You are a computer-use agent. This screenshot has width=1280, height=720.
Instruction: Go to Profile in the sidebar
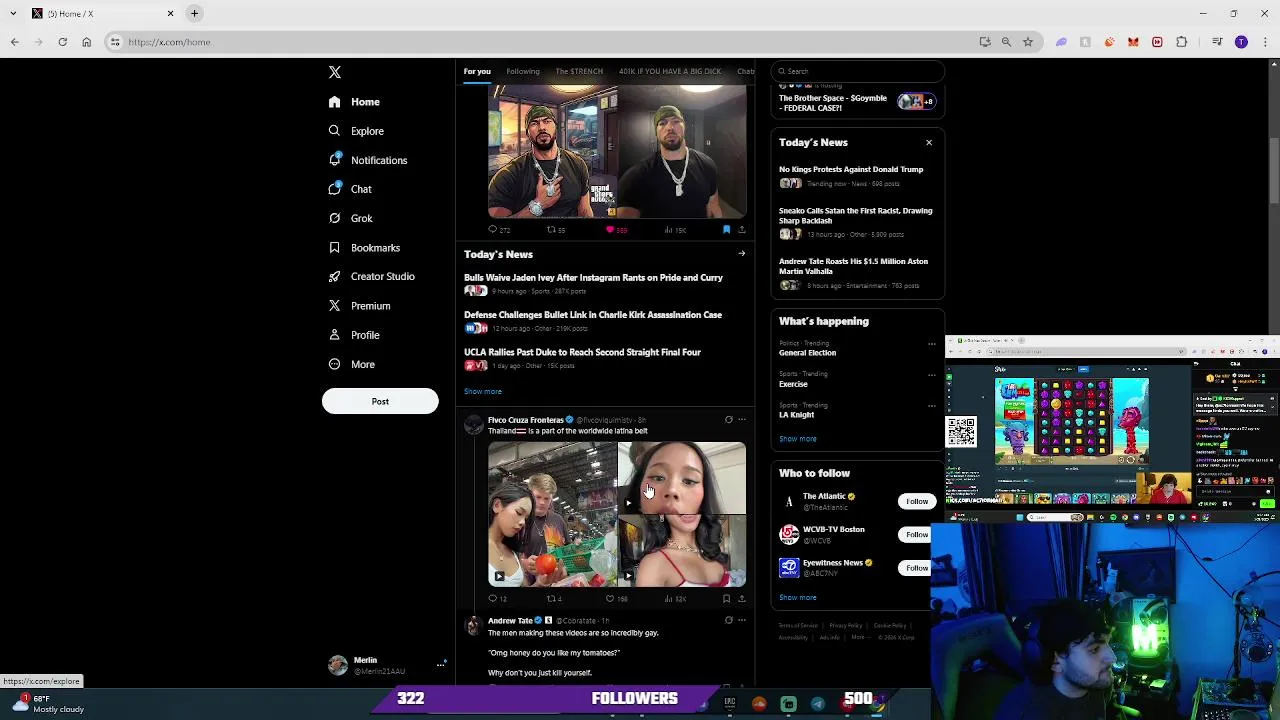(x=354, y=335)
